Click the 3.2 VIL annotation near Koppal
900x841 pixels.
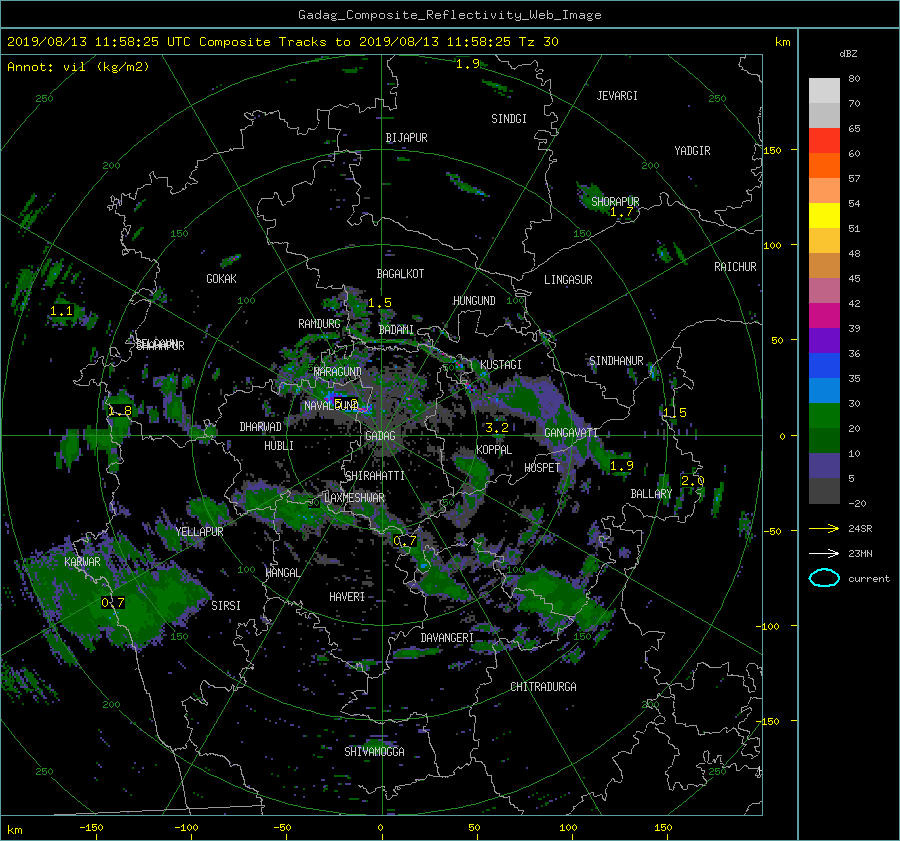pyautogui.click(x=496, y=428)
